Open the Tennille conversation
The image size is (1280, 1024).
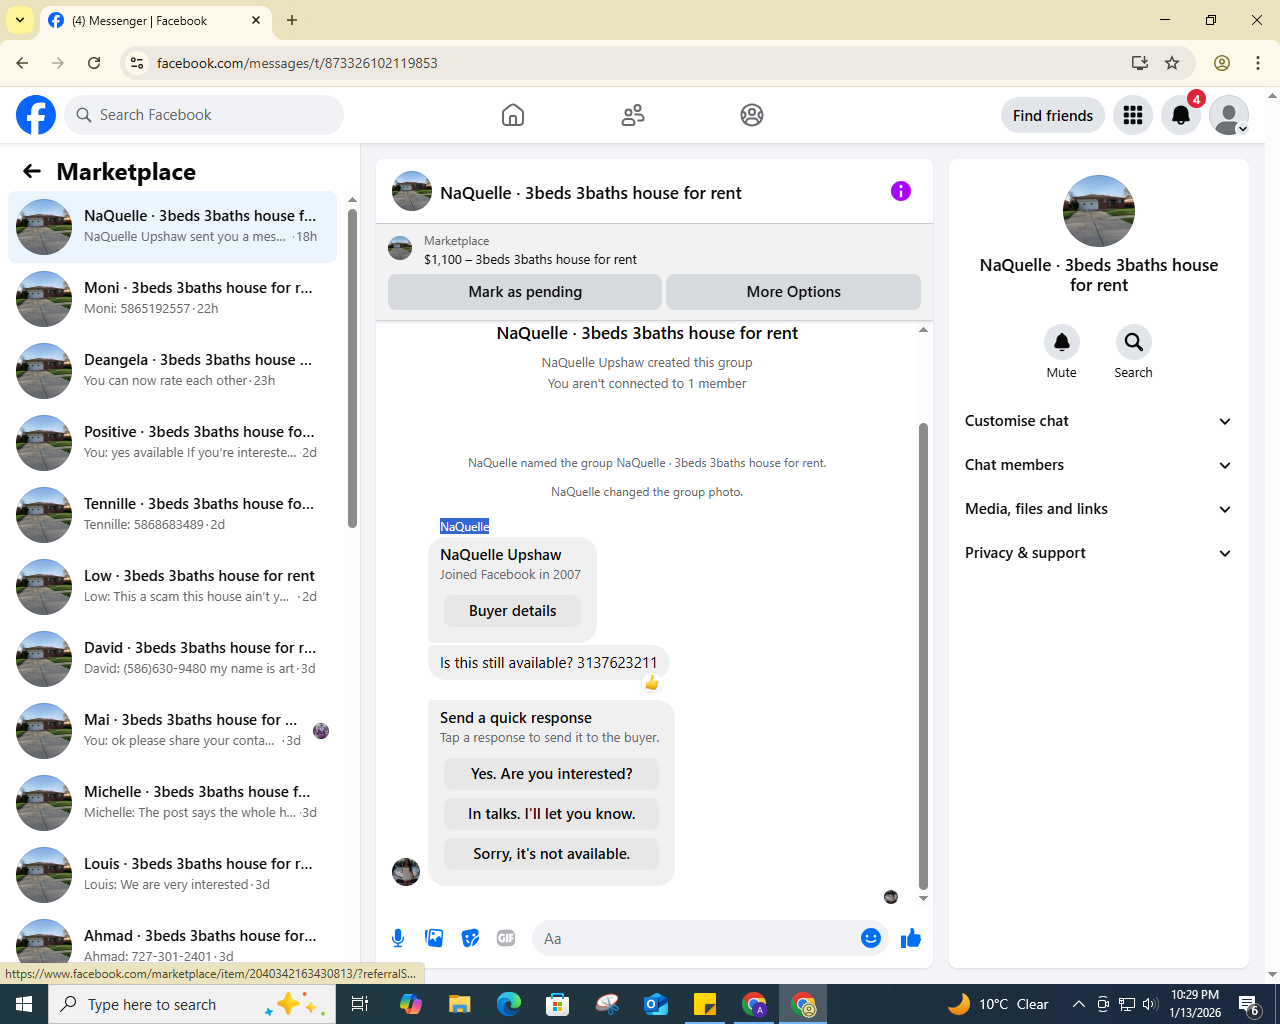pos(173,515)
